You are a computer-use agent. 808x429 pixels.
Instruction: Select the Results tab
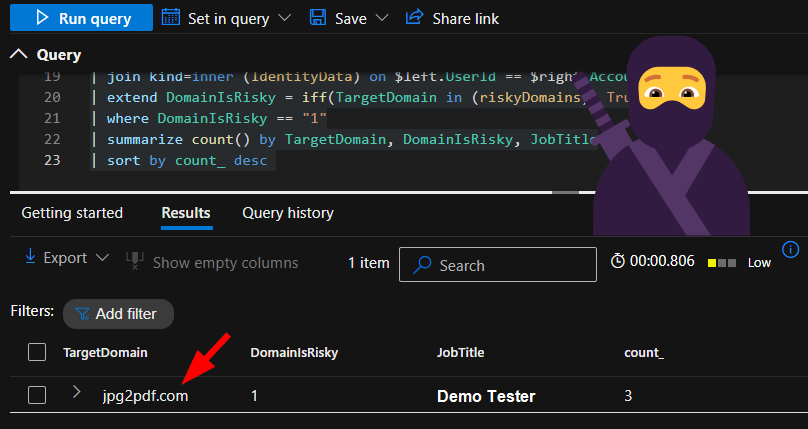pos(186,213)
